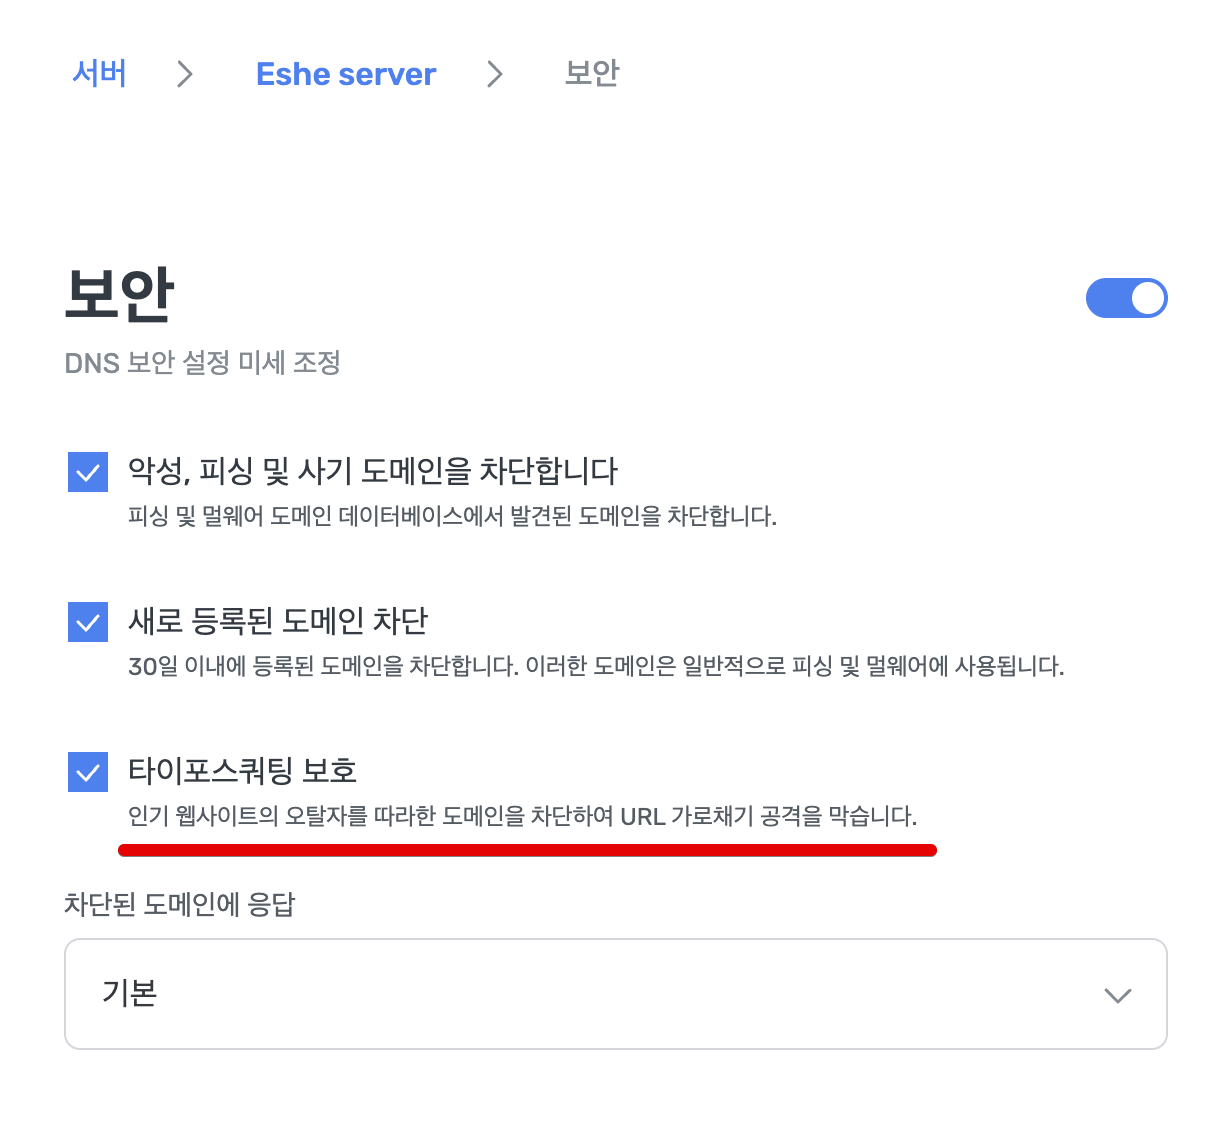
Task: Click the DNS 보안 설정 미세 조정 subtitle
Action: click(x=203, y=364)
